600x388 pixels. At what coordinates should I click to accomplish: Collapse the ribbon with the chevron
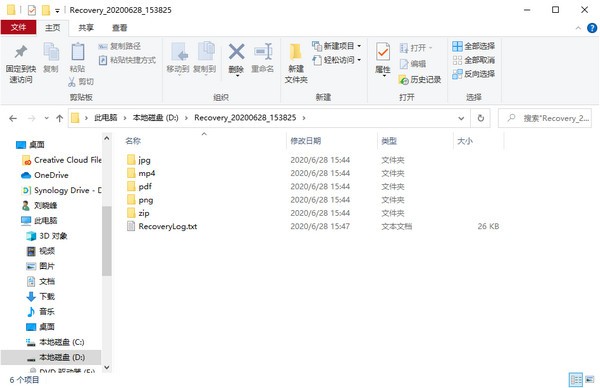(x=578, y=28)
